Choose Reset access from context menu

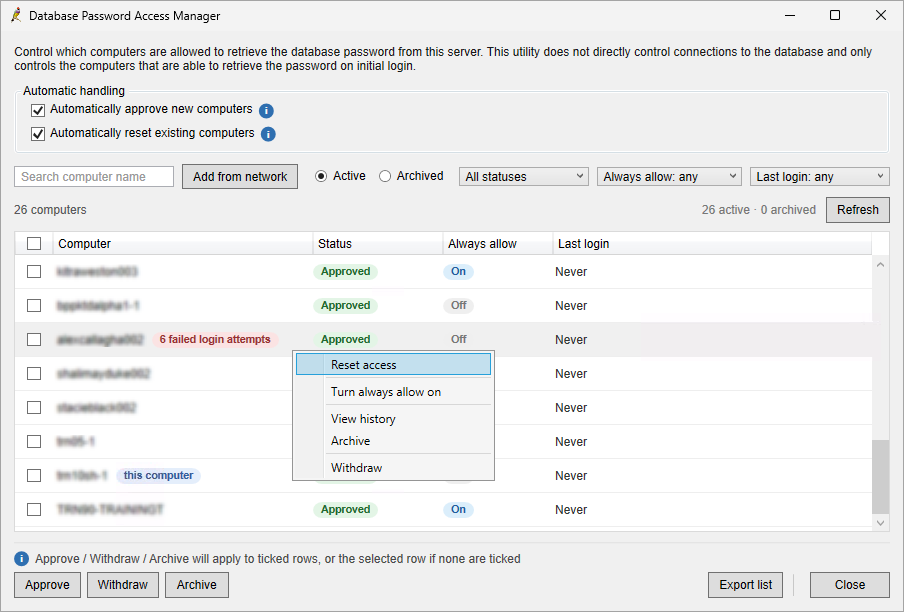coord(393,364)
